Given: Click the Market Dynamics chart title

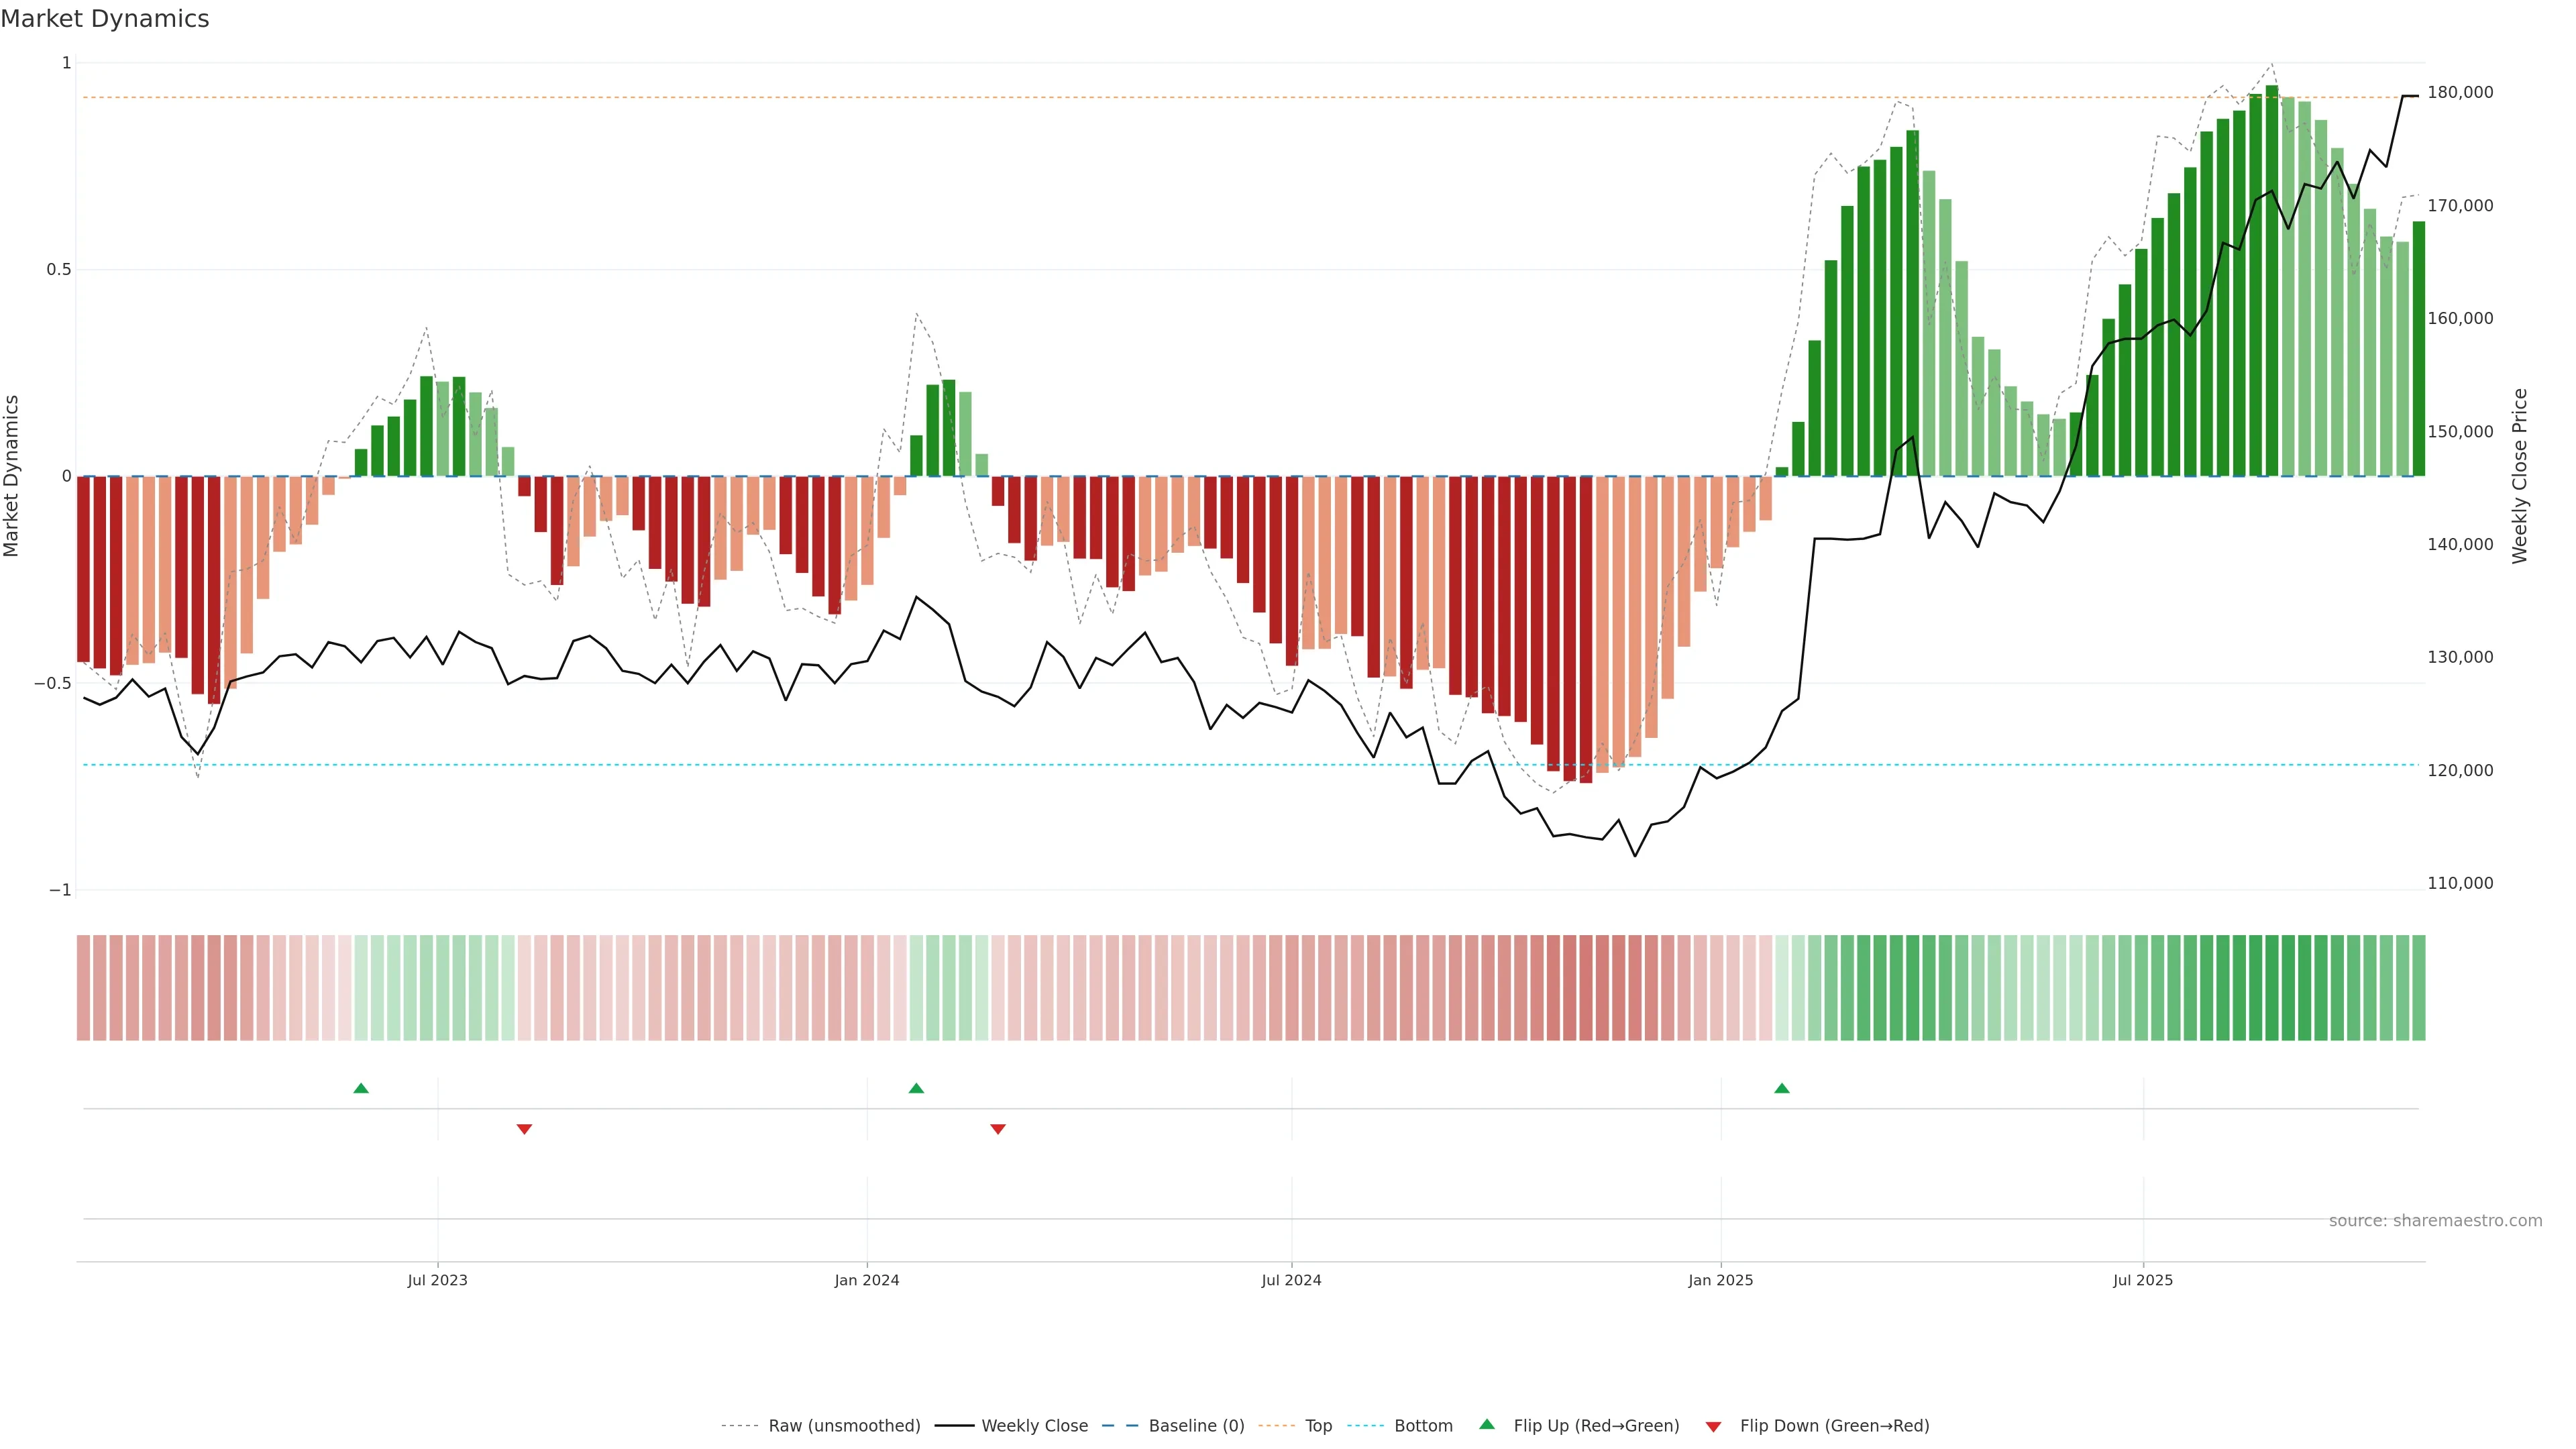Looking at the screenshot, I should (x=105, y=19).
